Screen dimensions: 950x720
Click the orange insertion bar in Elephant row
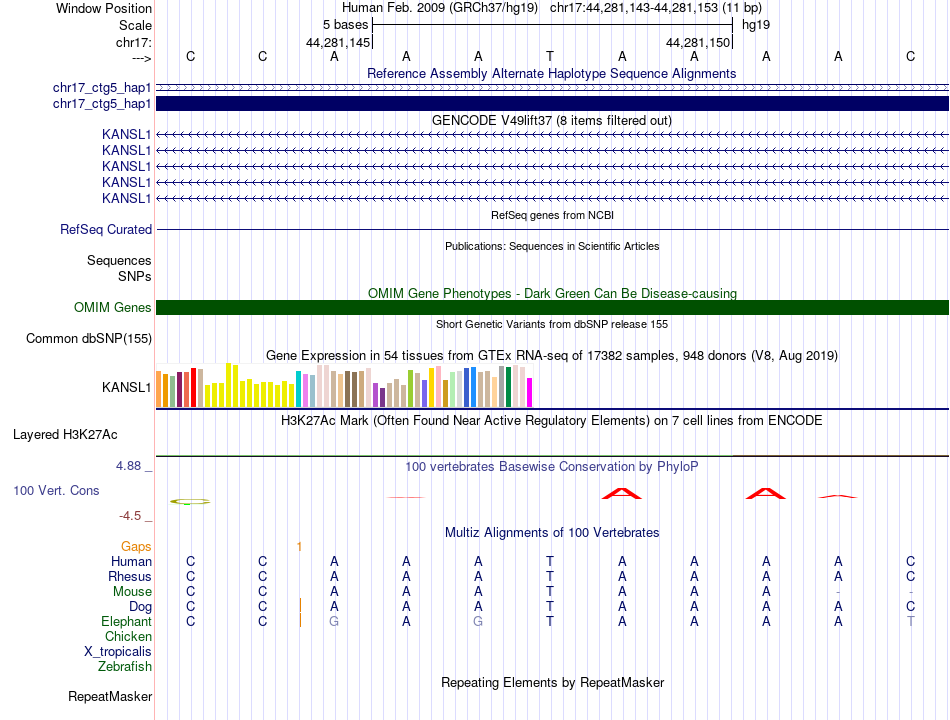[301, 621]
